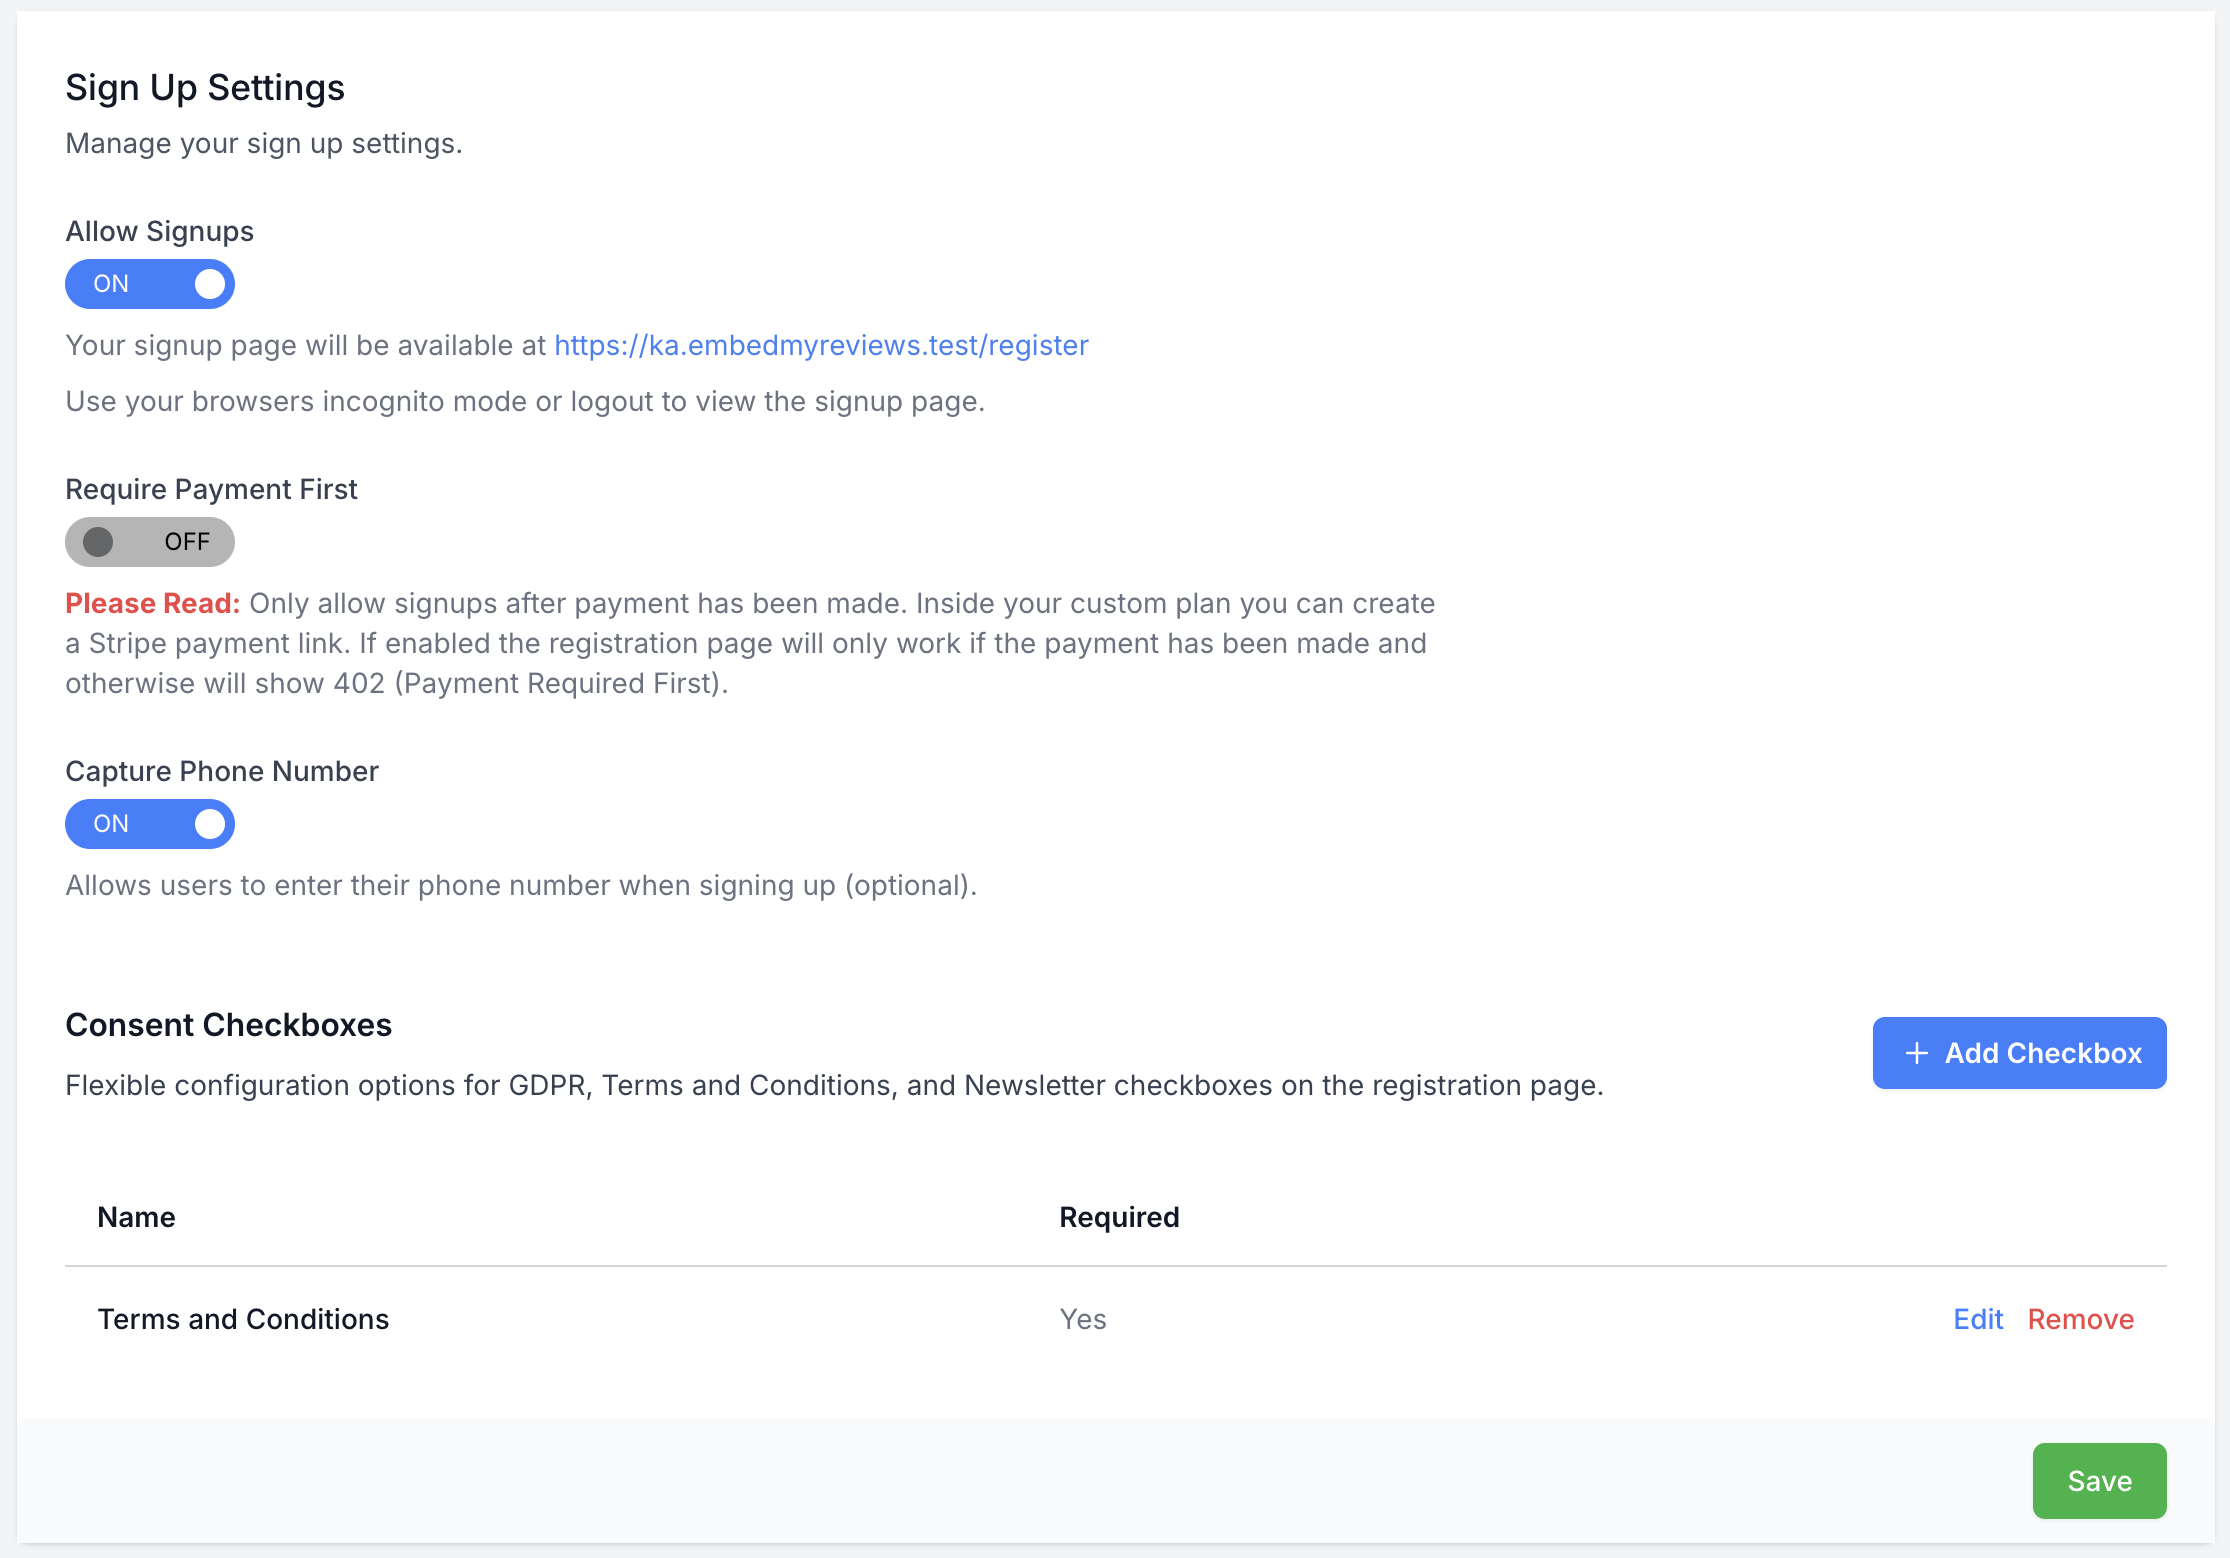
Task: Click the Require Payment First label
Action: 211,489
